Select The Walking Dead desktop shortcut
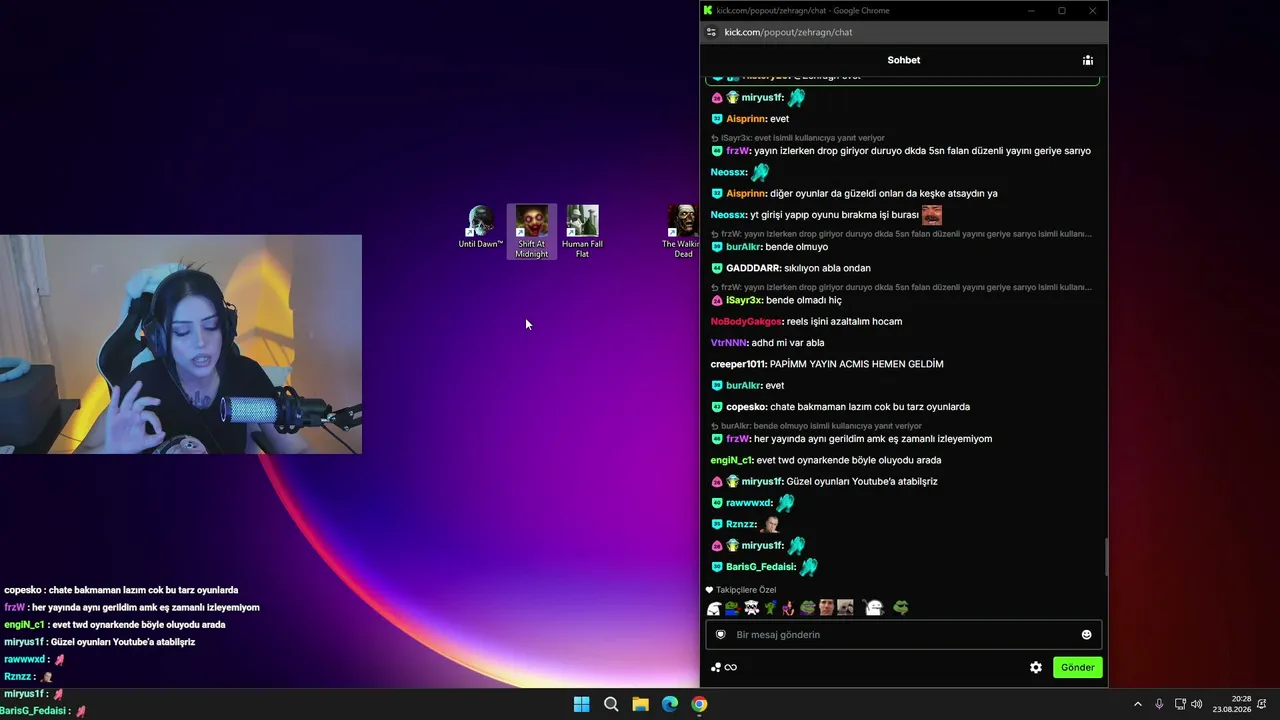The width and height of the screenshot is (1280, 720). (x=683, y=232)
